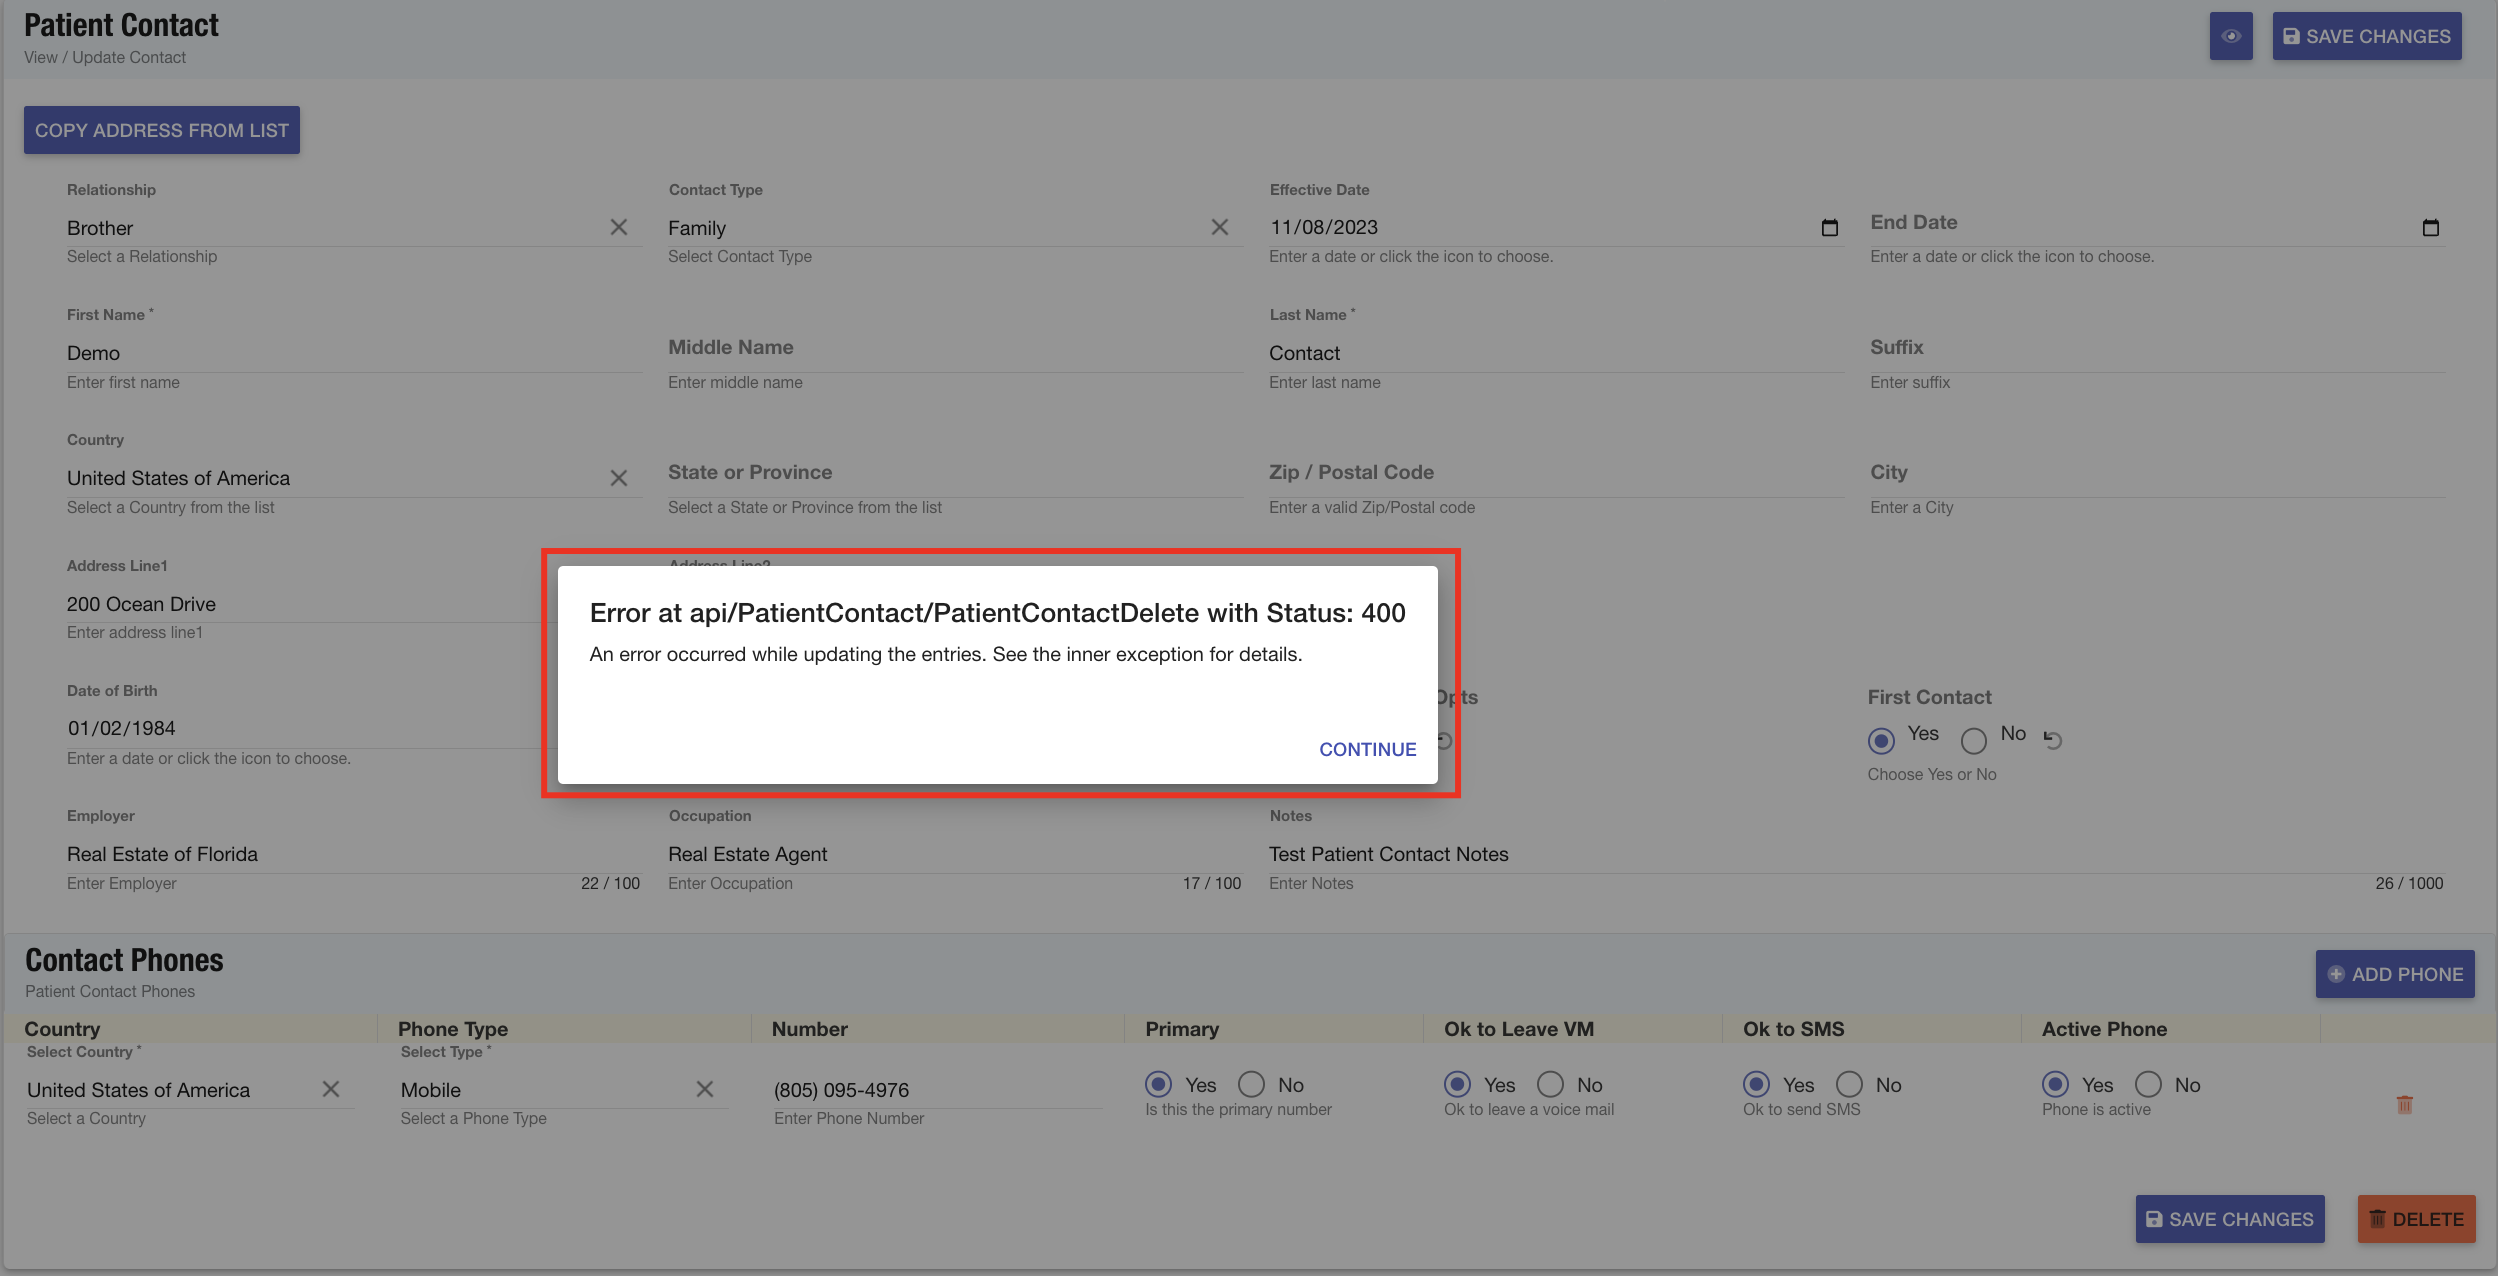Open the End Date calendar picker
The width and height of the screenshot is (2498, 1276).
pos(2430,228)
